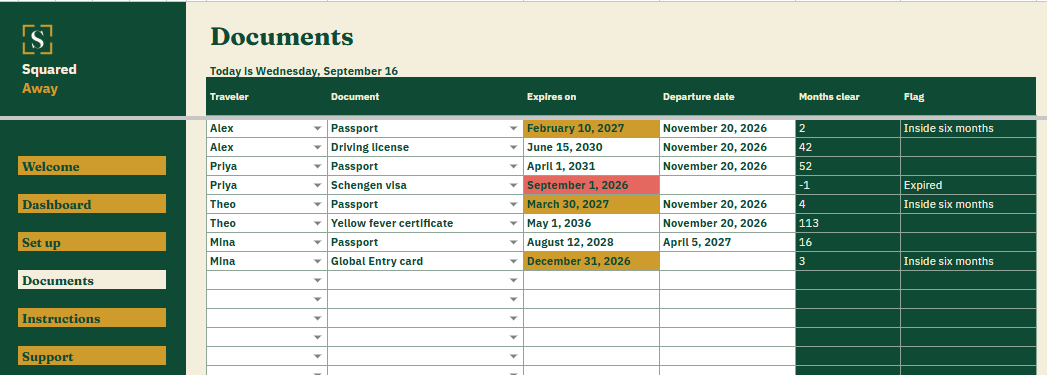Click empty departure date cell for Global Entry card

point(728,262)
